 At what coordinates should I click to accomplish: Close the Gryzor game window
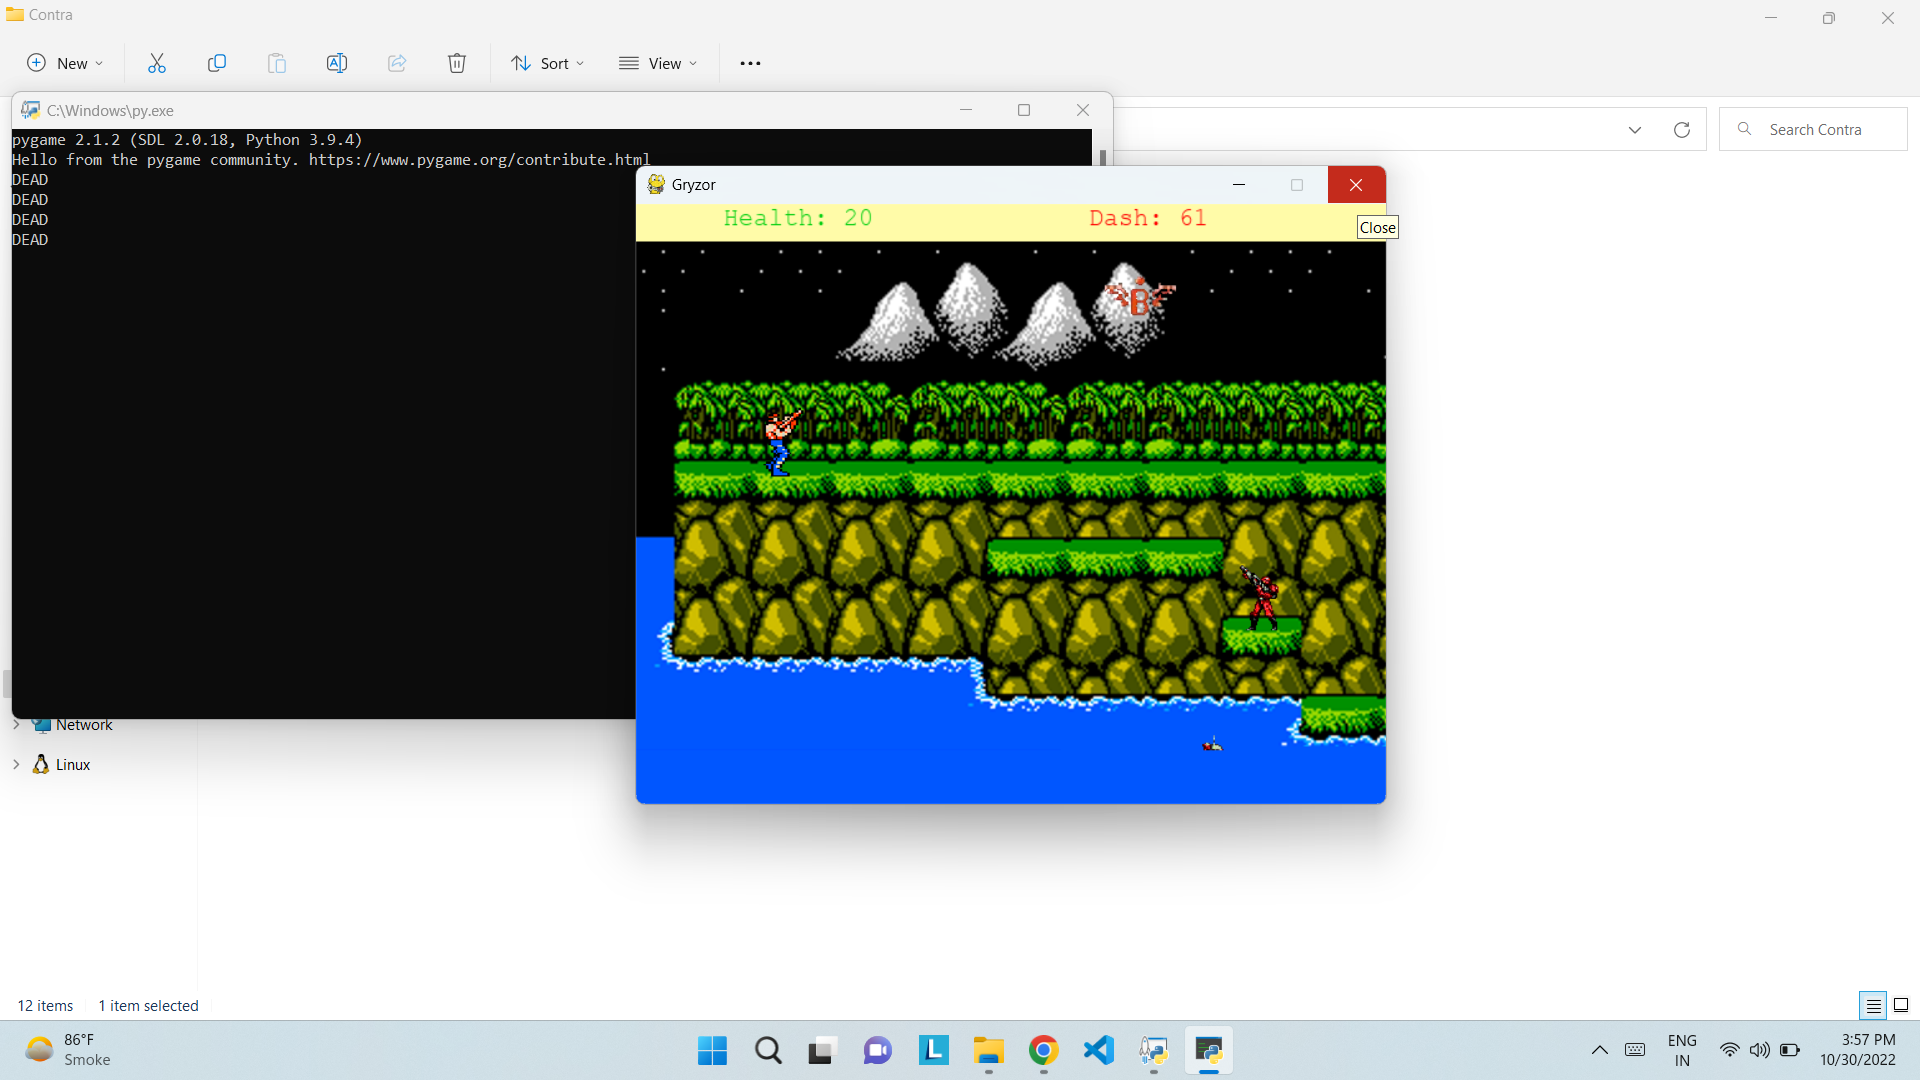pos(1356,185)
